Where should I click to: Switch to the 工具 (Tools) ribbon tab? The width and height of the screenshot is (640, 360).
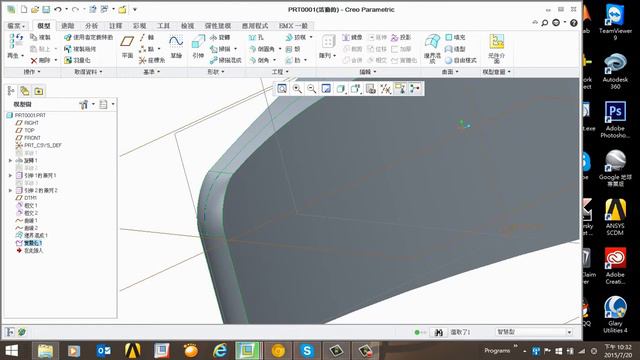tap(164, 26)
